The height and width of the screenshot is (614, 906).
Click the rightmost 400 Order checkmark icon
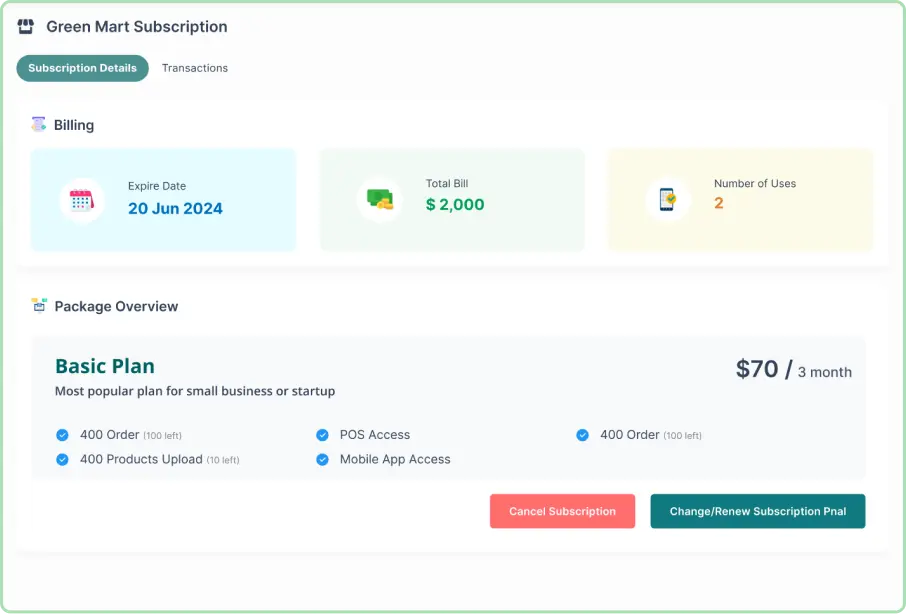pyautogui.click(x=582, y=435)
